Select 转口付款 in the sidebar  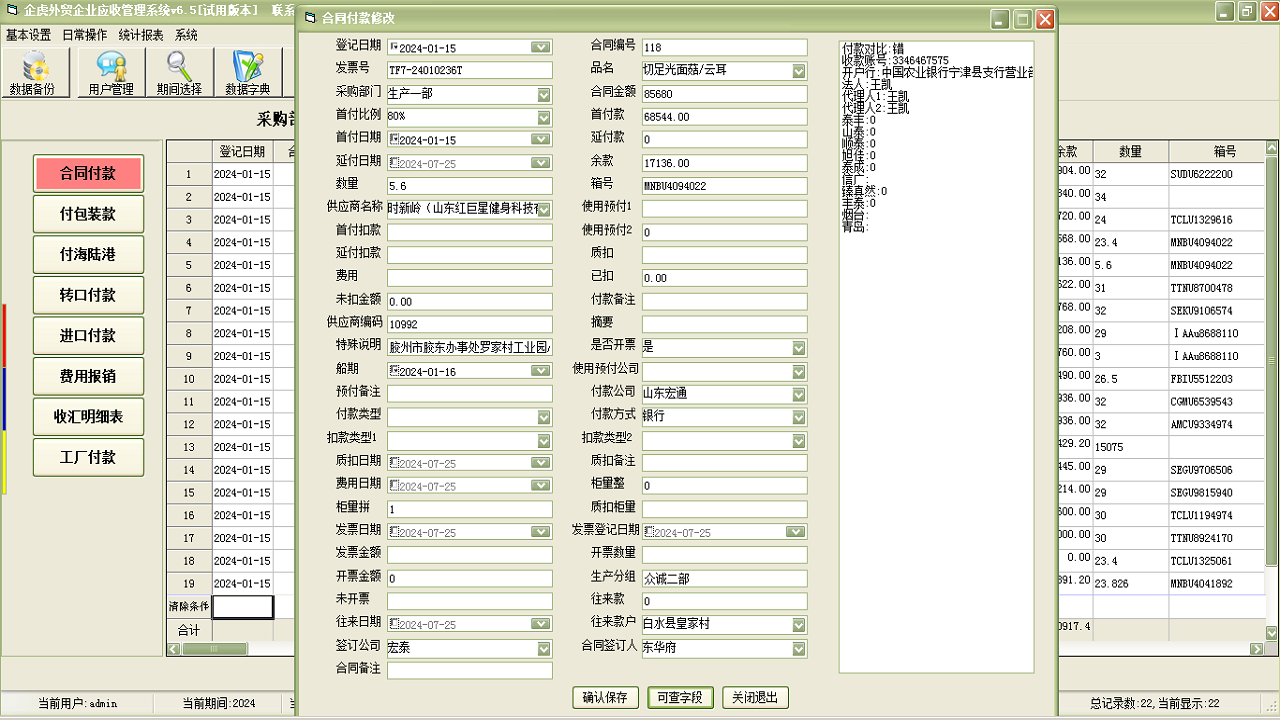(x=88, y=295)
